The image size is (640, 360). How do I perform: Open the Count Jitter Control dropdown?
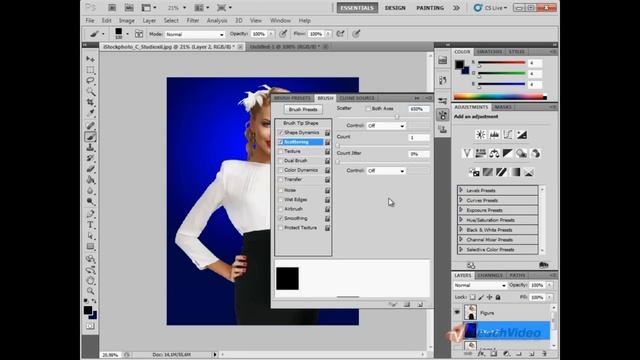pos(386,171)
